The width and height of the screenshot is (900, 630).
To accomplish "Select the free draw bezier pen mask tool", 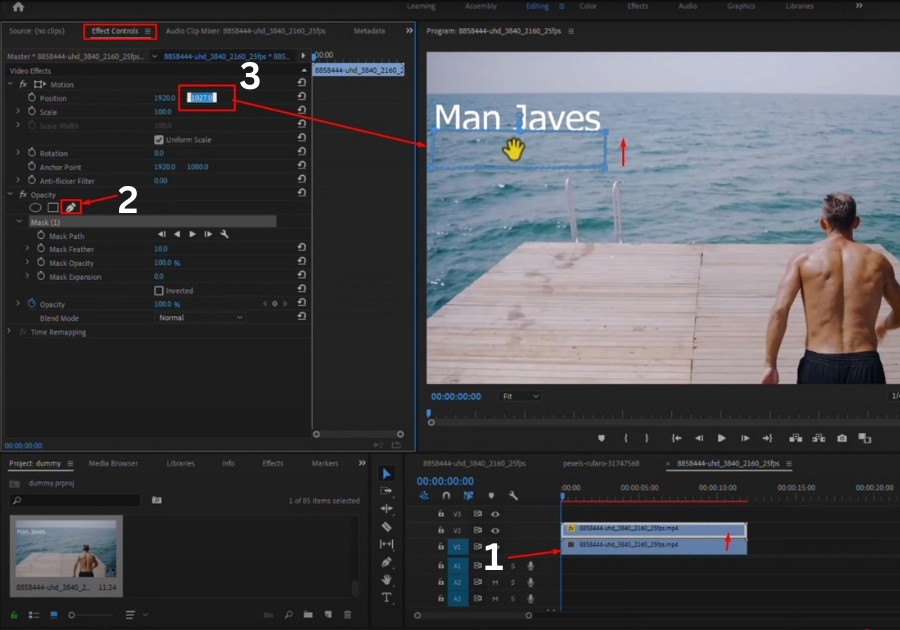I will click(x=71, y=207).
